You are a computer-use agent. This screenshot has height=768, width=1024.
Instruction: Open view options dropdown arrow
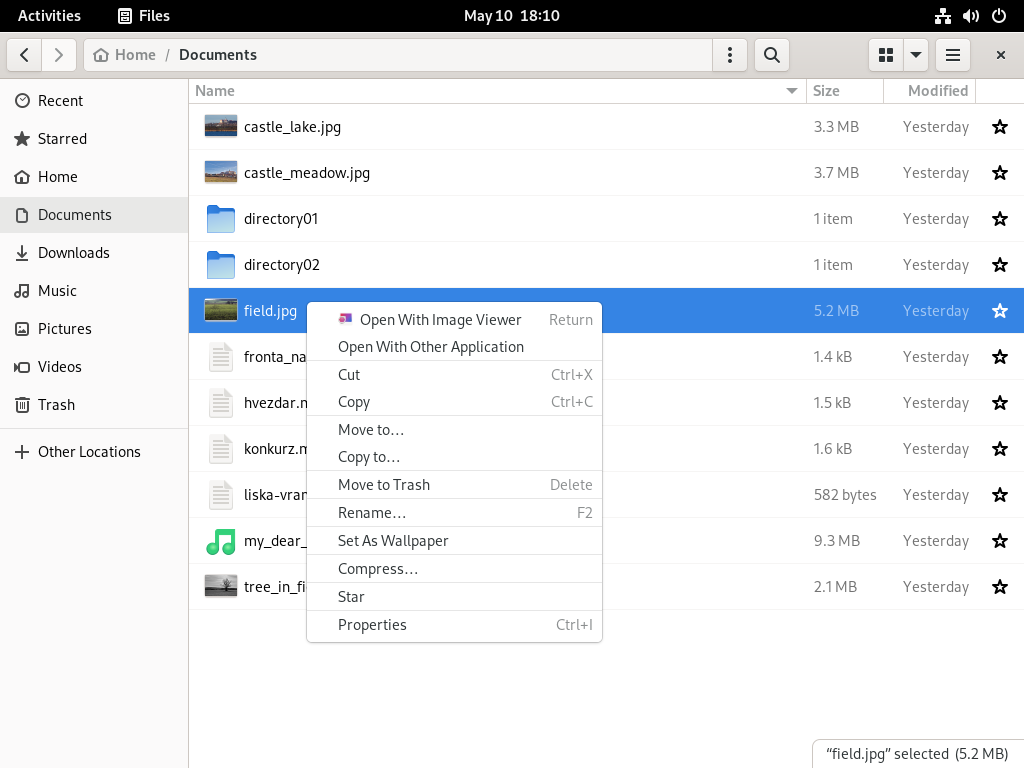[916, 55]
